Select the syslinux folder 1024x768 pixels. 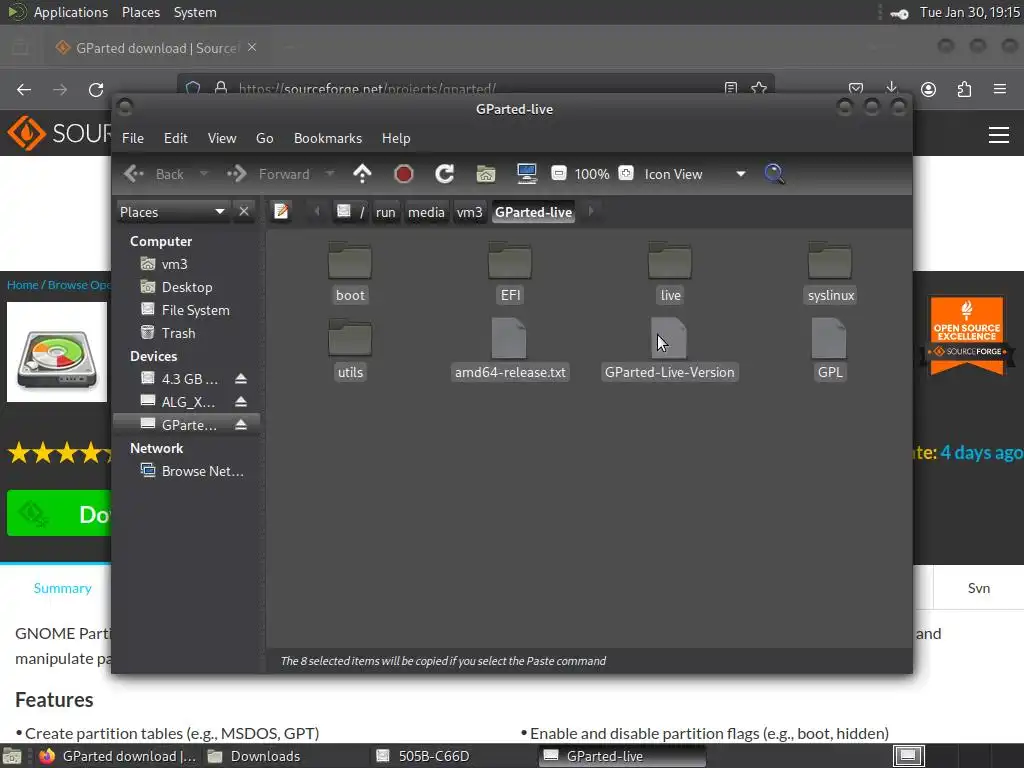click(x=830, y=273)
